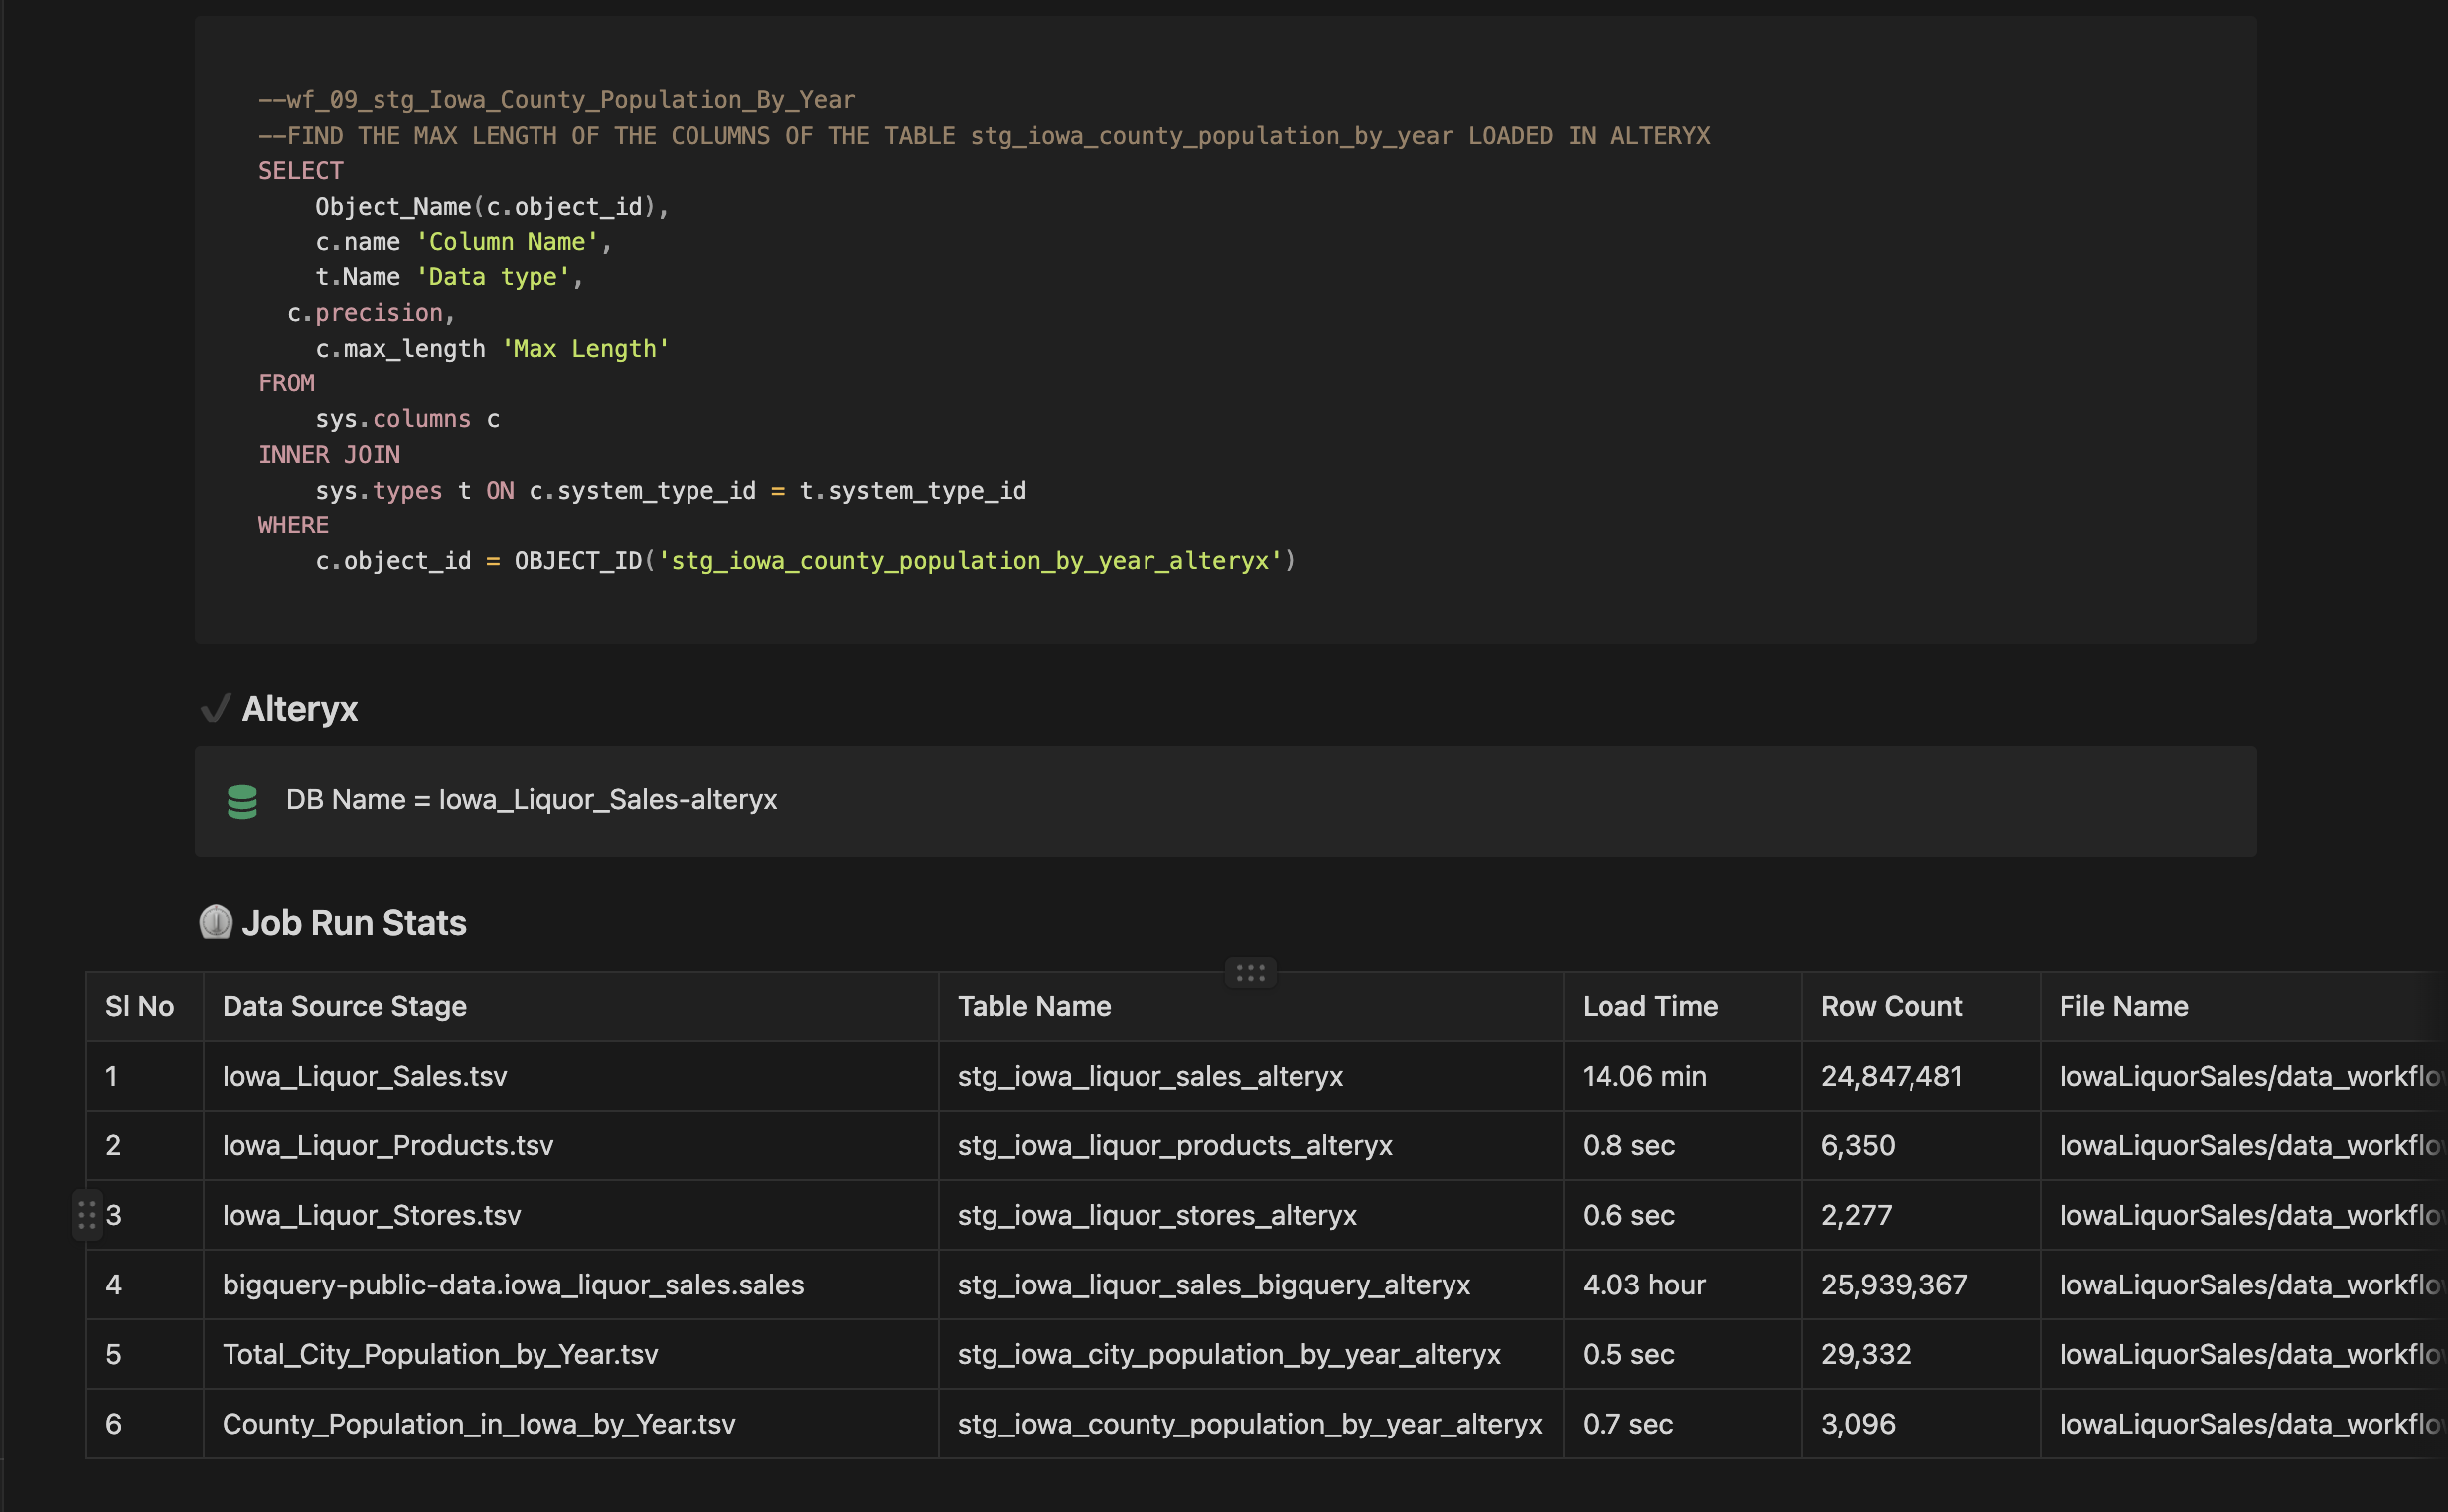Click the checkmark icon beside the Alteryx heading
The width and height of the screenshot is (2448, 1512).
pos(215,709)
